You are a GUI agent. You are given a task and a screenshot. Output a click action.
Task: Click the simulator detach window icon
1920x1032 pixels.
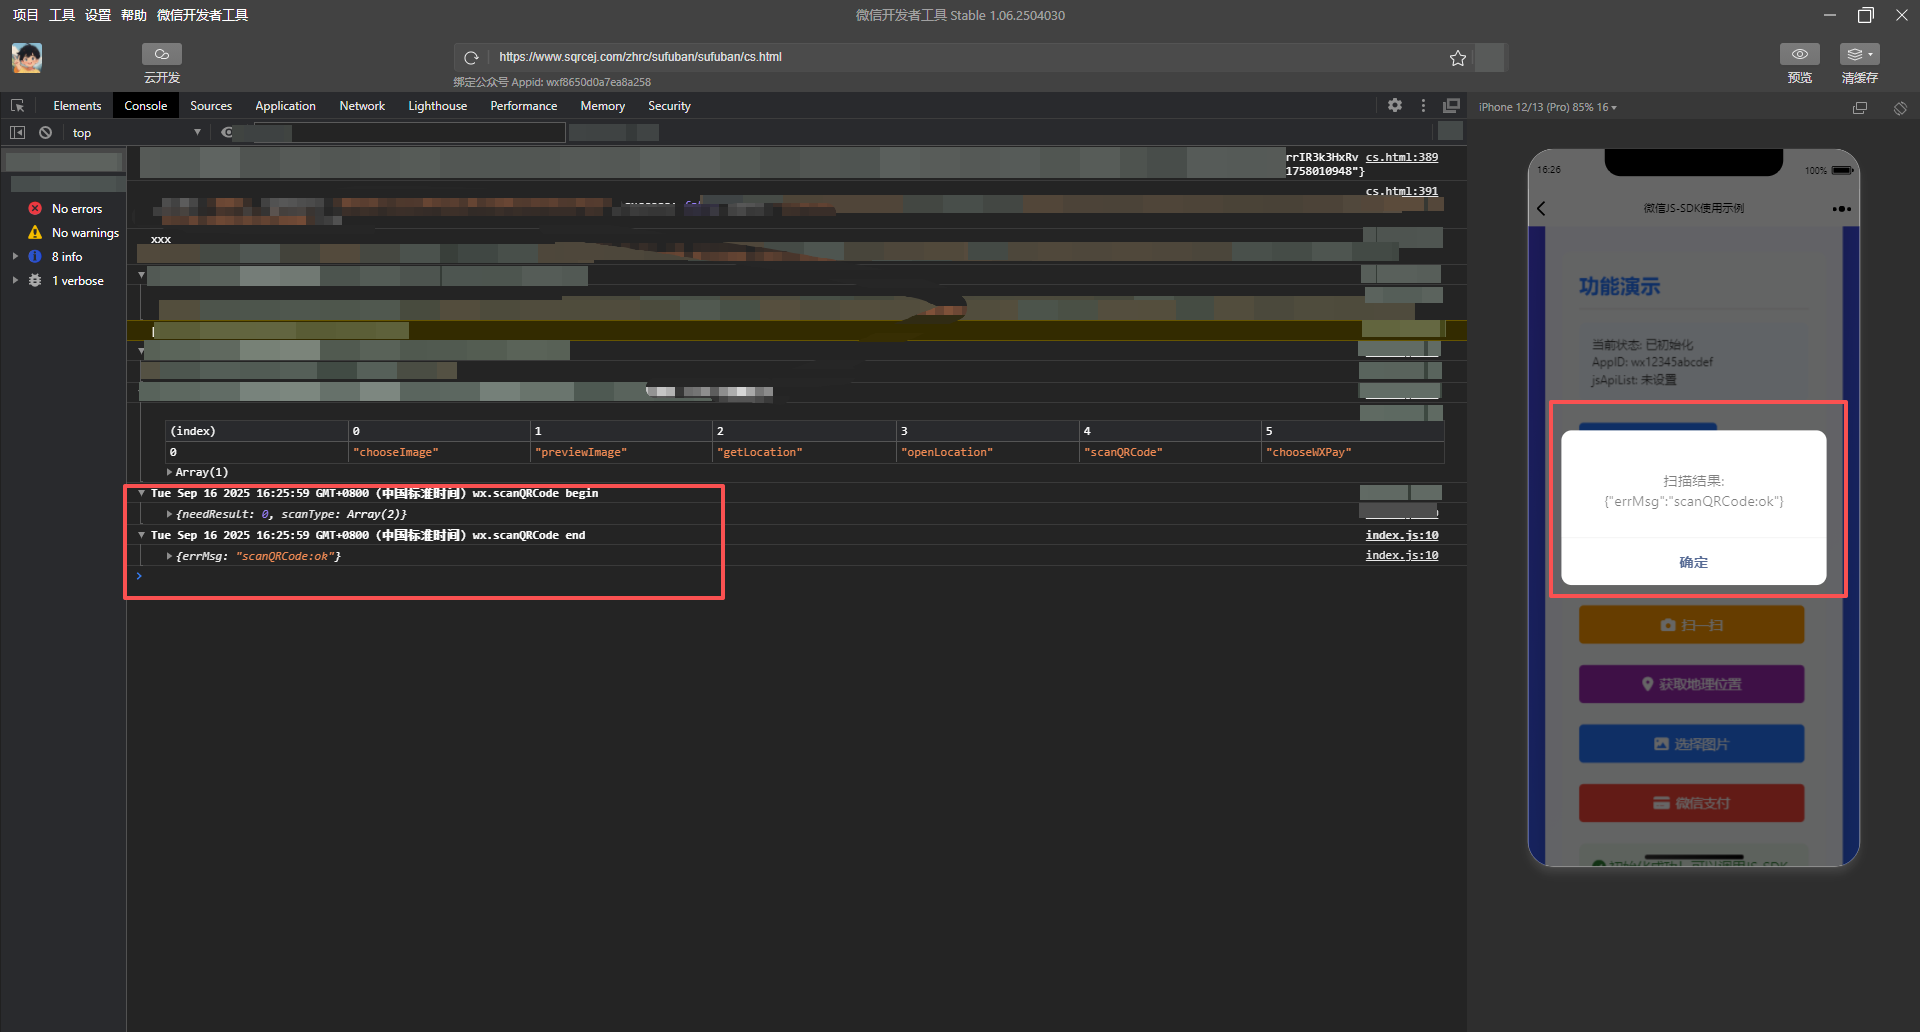pyautogui.click(x=1860, y=107)
